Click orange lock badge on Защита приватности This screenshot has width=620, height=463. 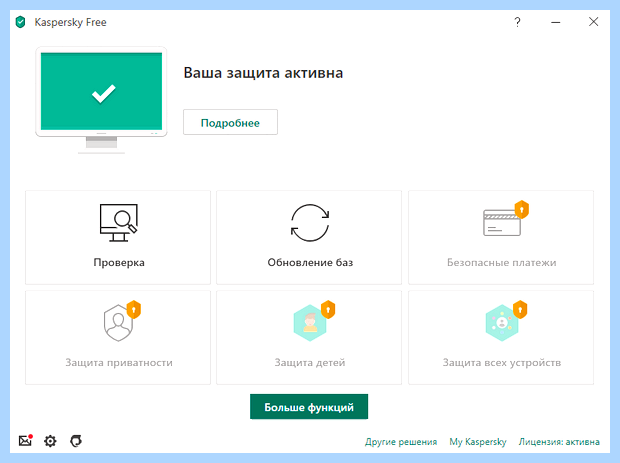coord(134,310)
